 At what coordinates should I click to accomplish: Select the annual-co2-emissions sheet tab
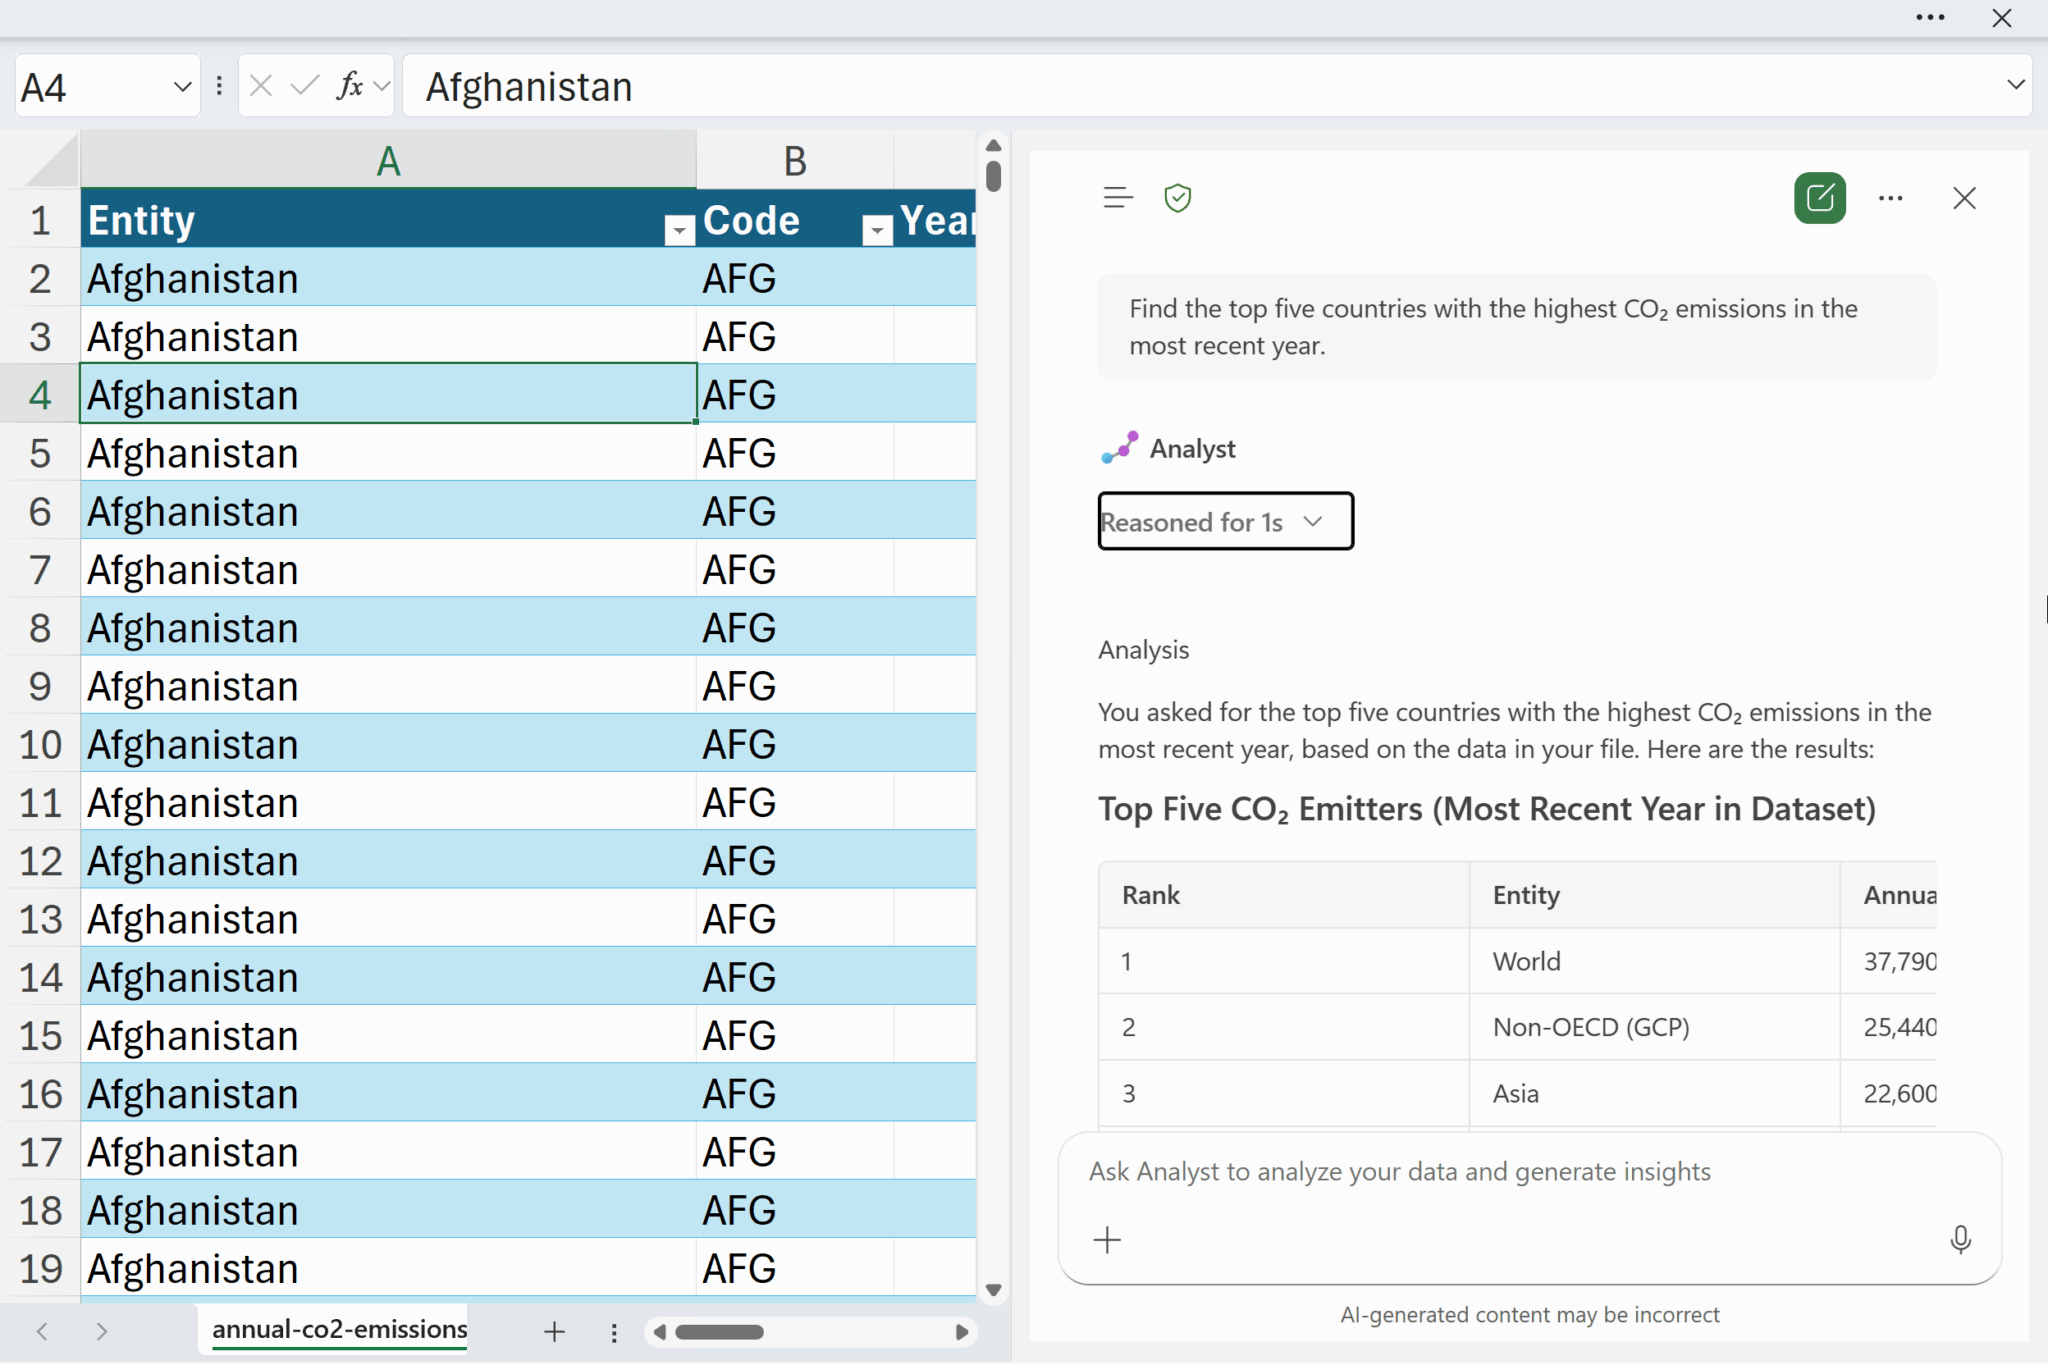click(x=339, y=1329)
